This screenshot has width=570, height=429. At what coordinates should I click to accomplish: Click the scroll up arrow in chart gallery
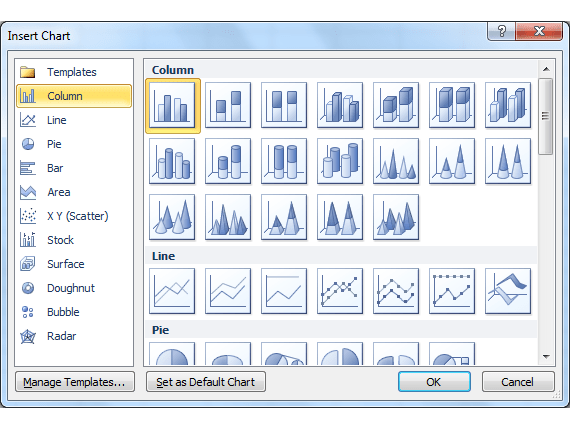point(546,69)
